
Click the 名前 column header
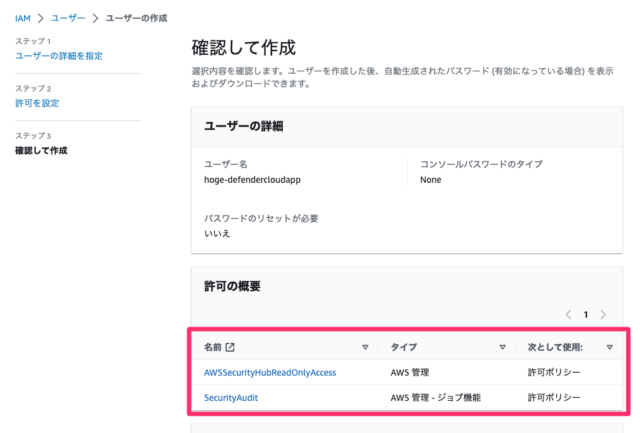213,347
